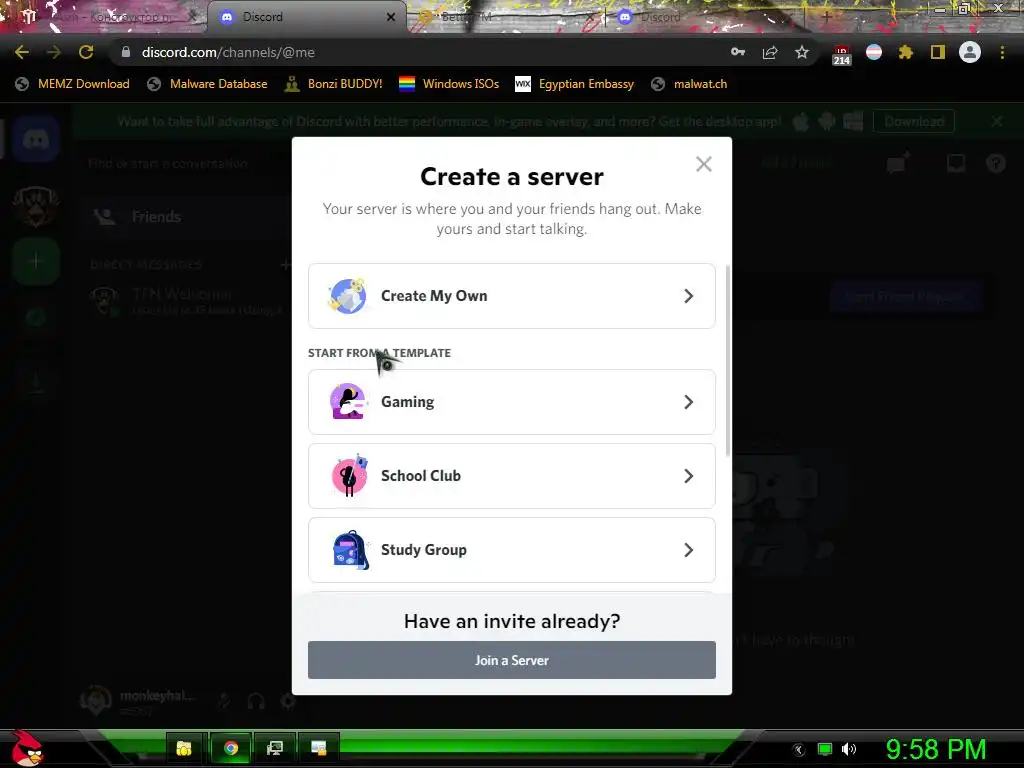Open the Discord inbox icon

[x=956, y=163]
